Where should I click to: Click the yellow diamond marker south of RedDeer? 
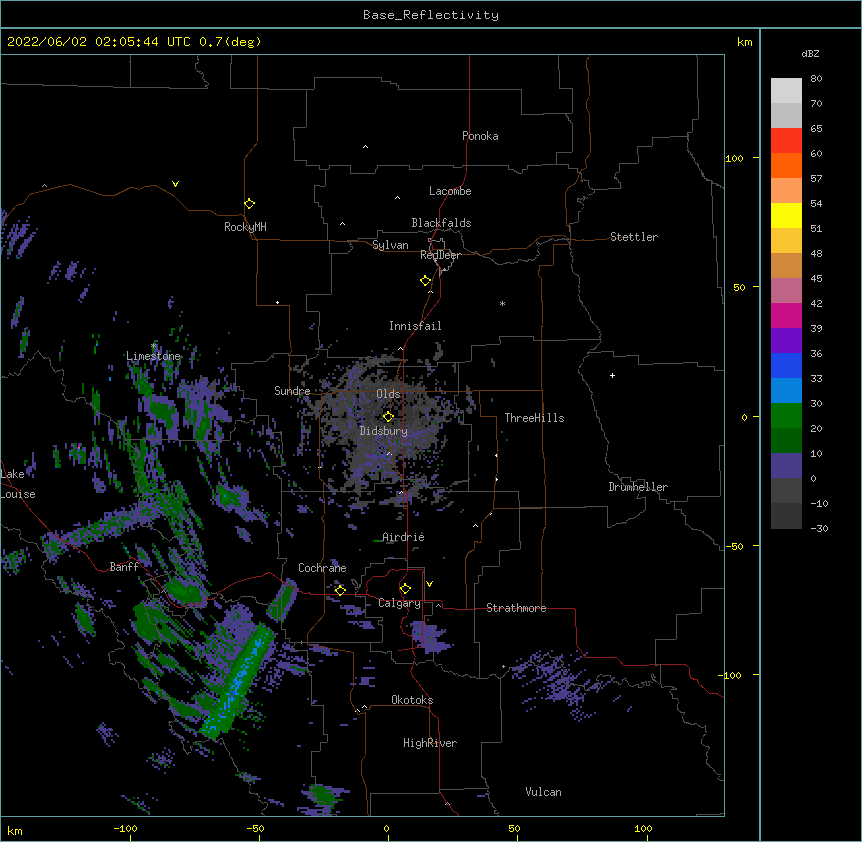[426, 281]
